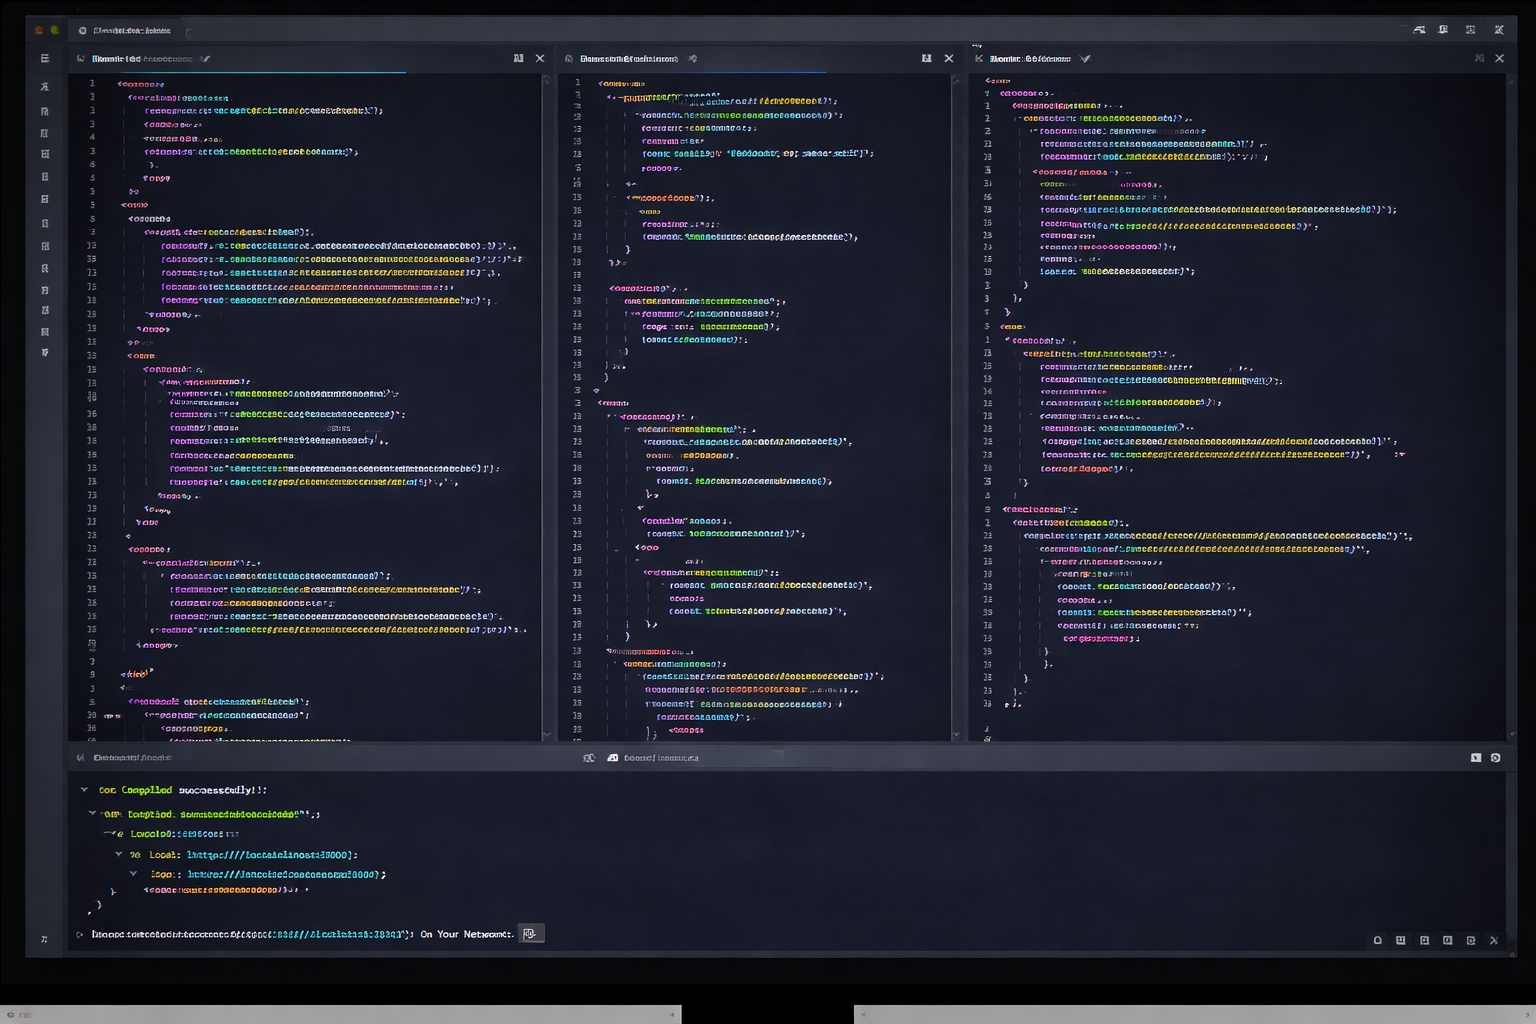The height and width of the screenshot is (1024, 1536).
Task: Click the copy icon after "On Your Network"
Action: click(x=530, y=934)
